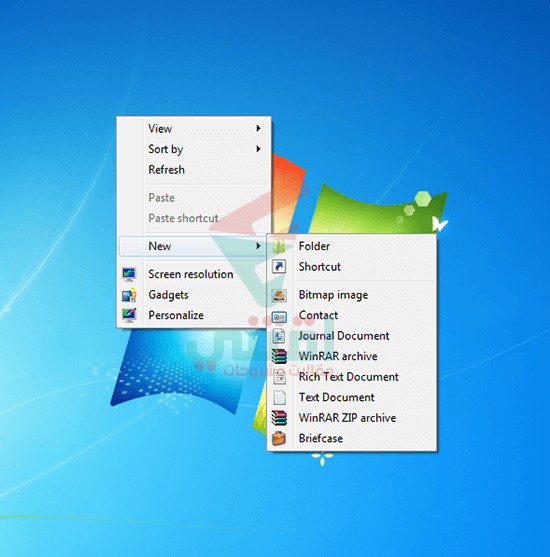This screenshot has height=557, width=550.
Task: Create a new WinRAR ZIP archive
Action: 352,418
